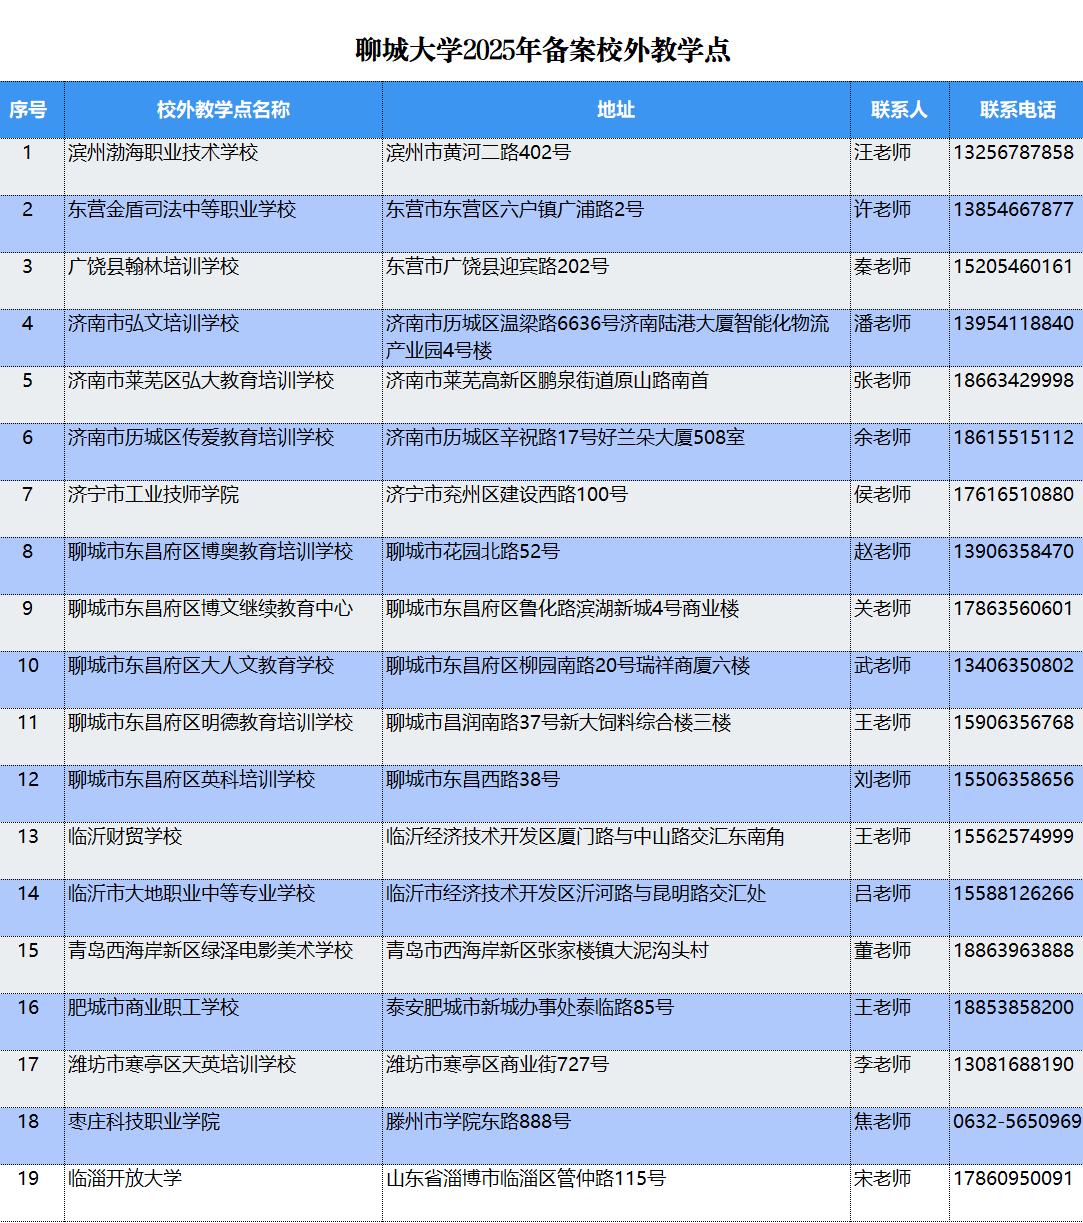
Task: Click phone number 17863560601
Action: tap(1013, 609)
